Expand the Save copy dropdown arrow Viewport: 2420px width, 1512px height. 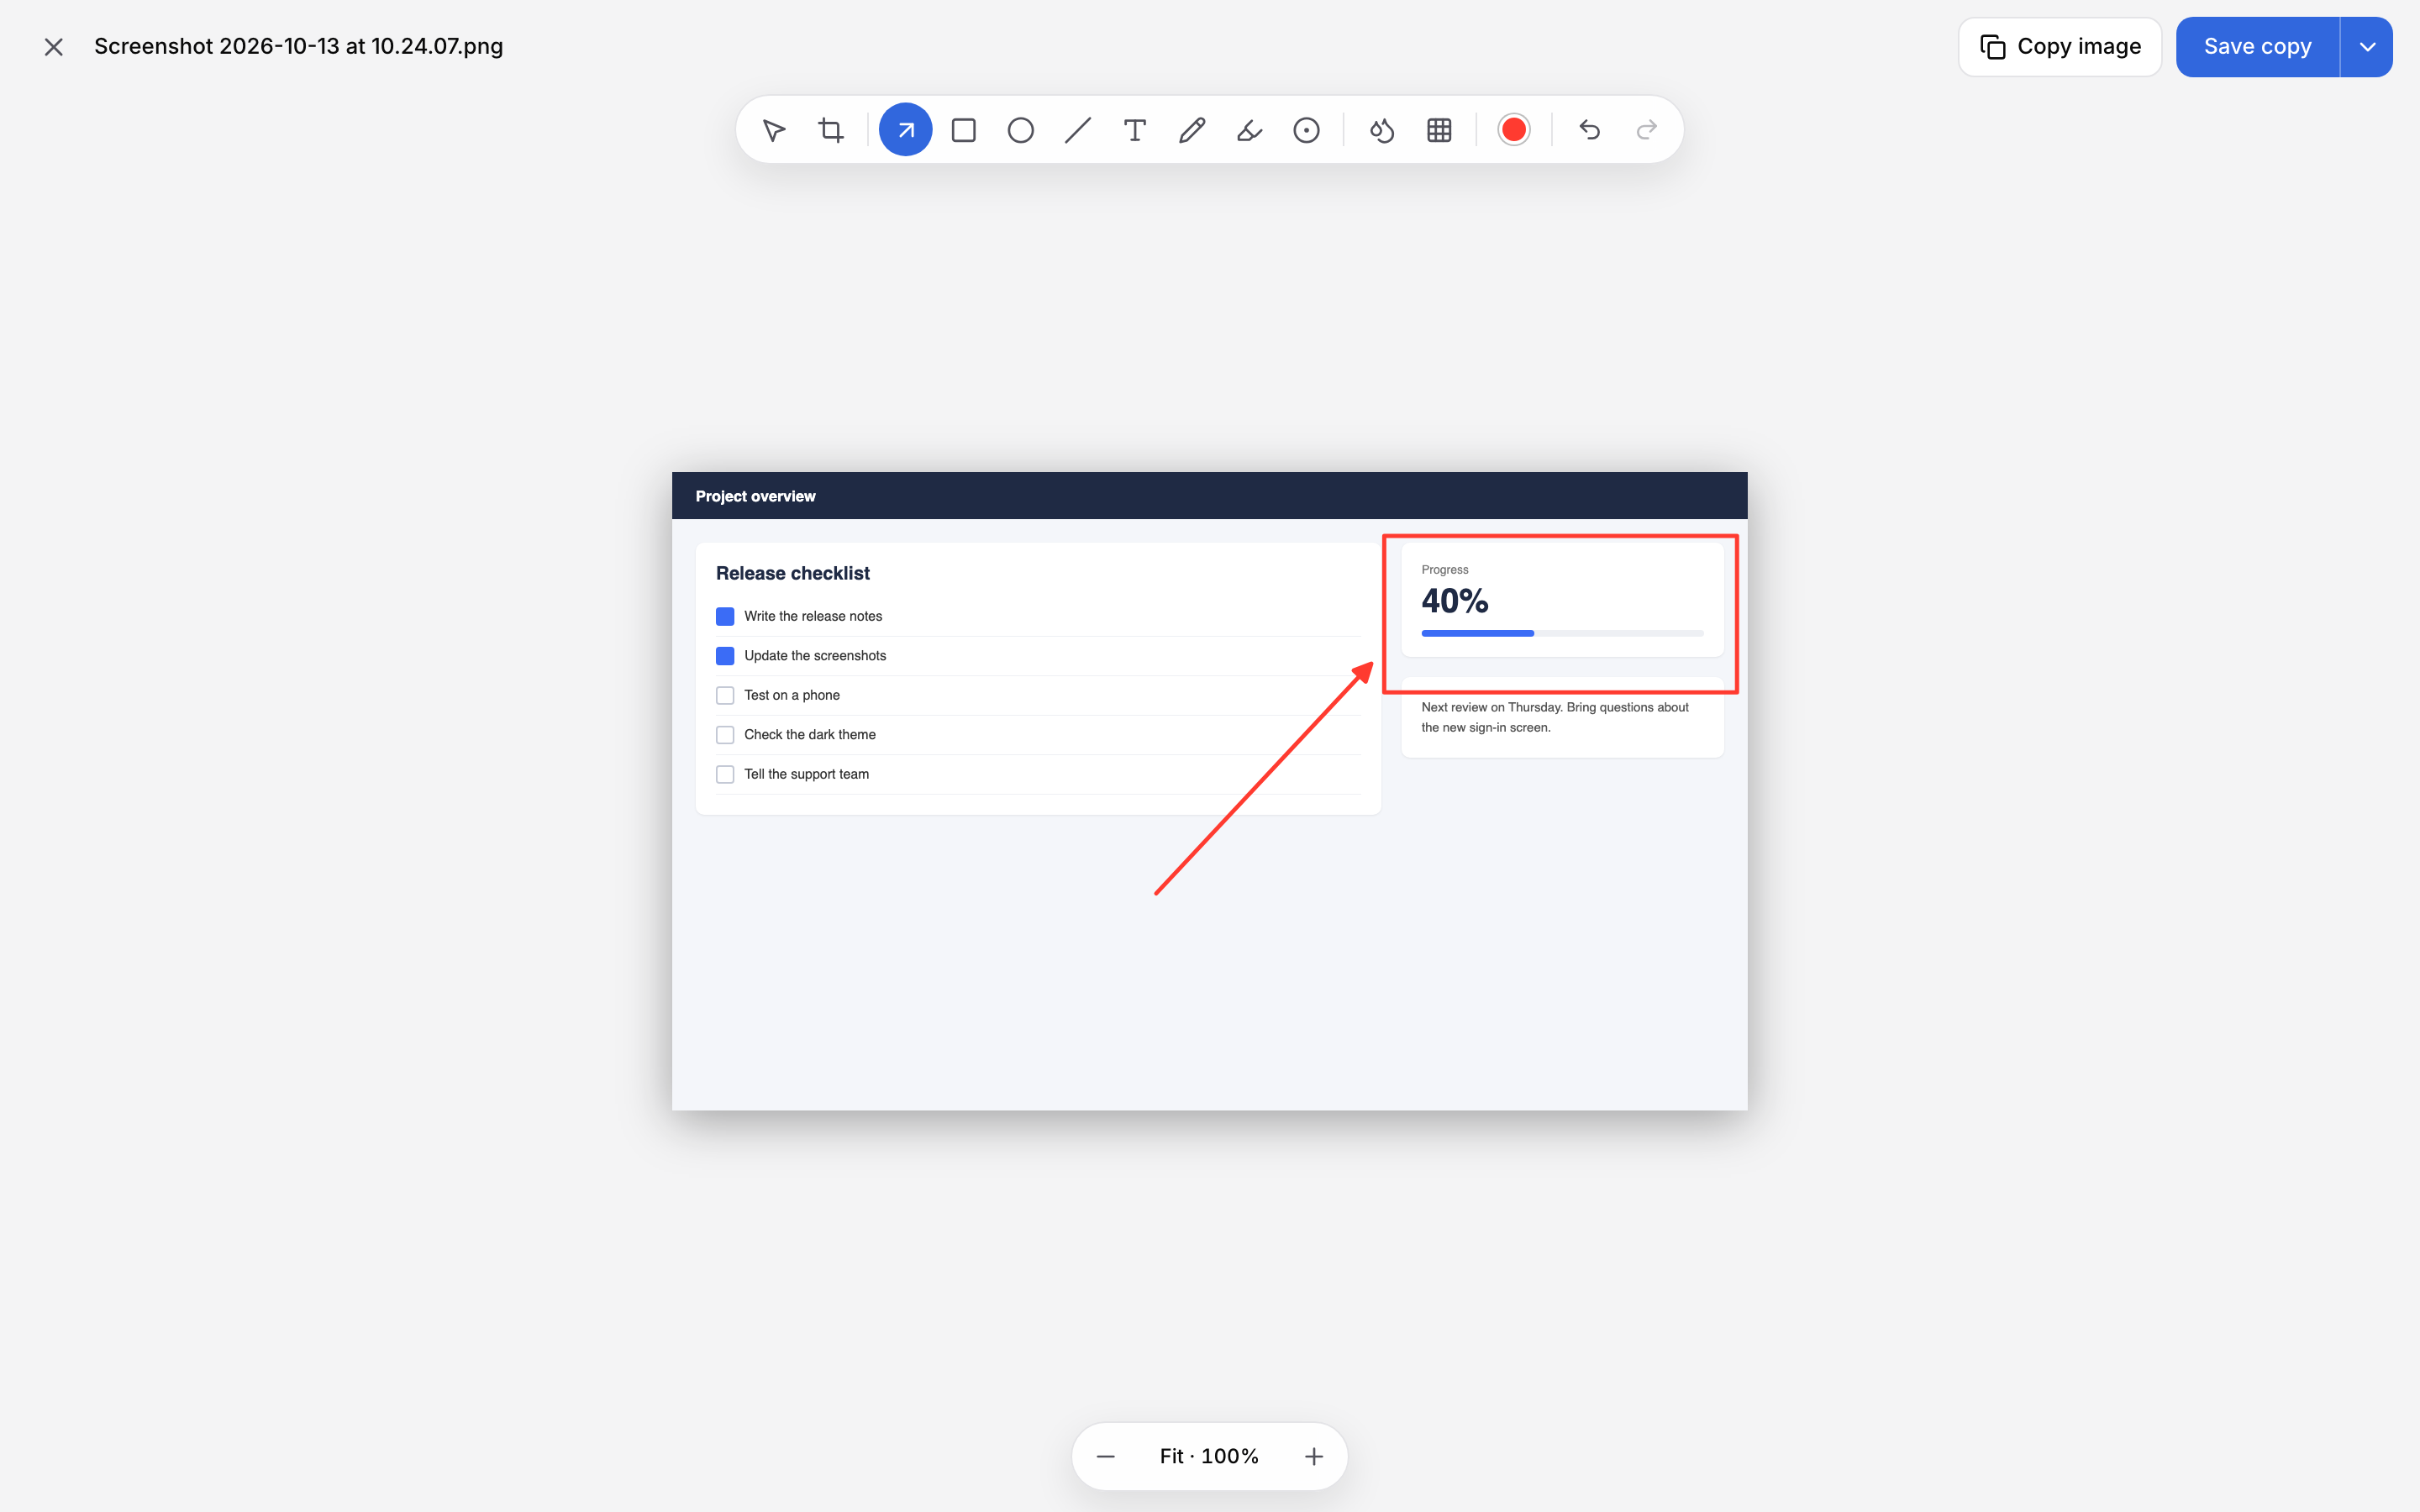(x=2367, y=47)
